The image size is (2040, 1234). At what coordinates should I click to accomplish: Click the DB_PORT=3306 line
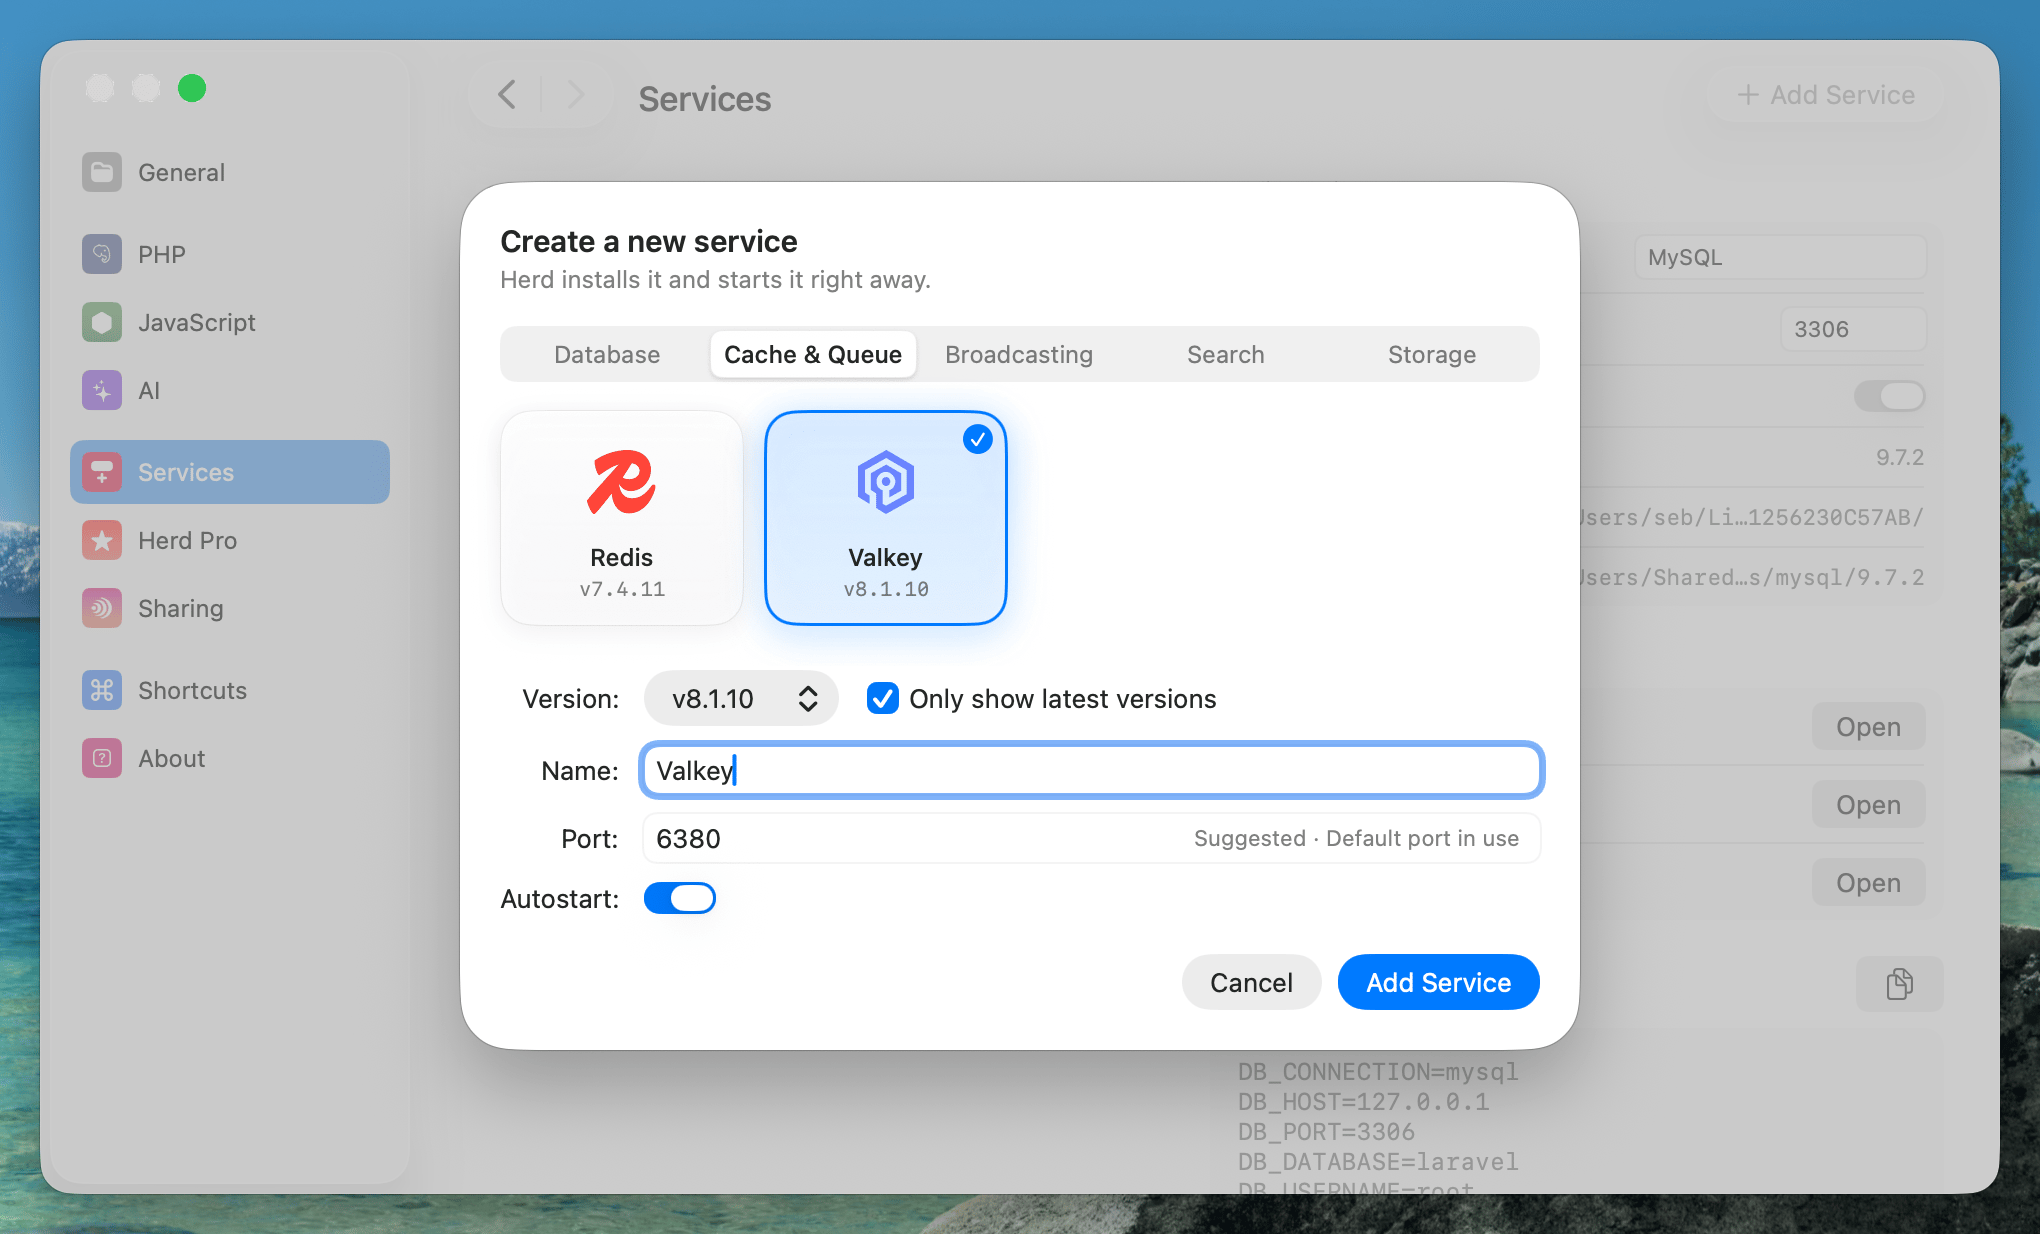(x=1326, y=1132)
